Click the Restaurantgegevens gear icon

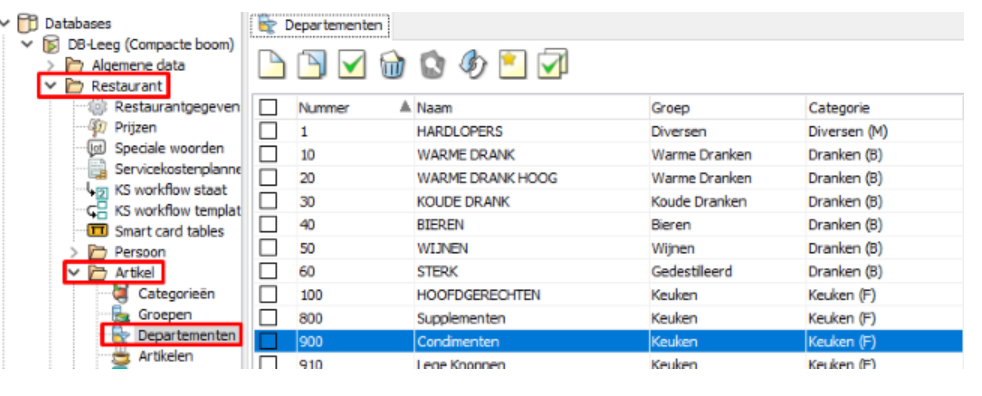[x=98, y=107]
